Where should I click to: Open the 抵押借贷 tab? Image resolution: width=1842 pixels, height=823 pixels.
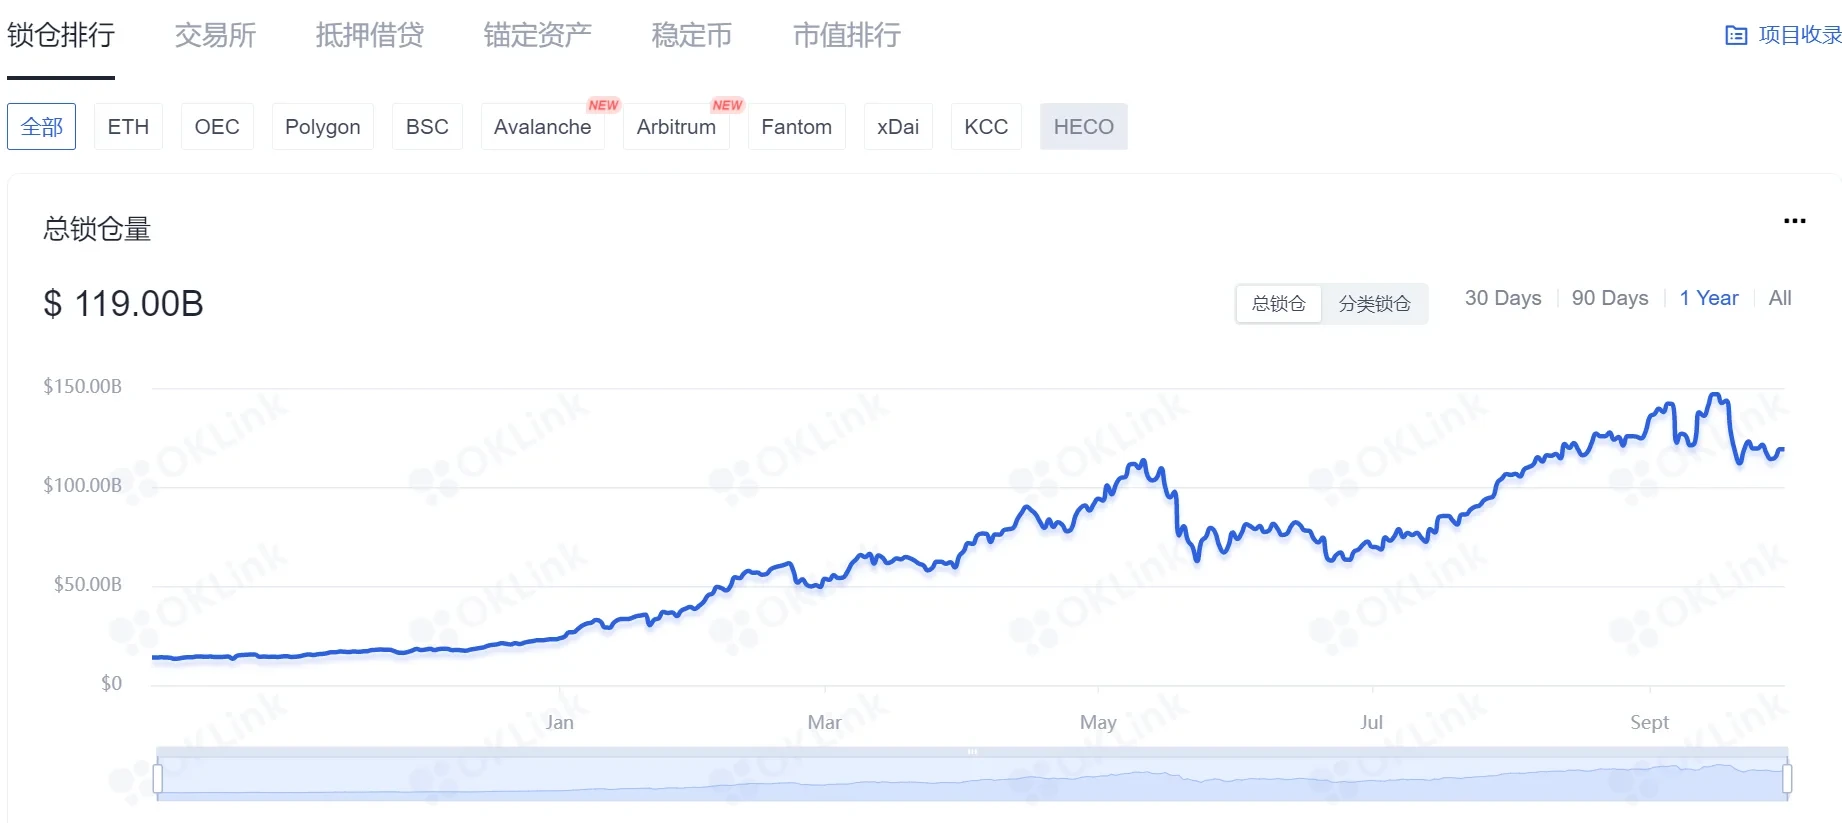[369, 36]
